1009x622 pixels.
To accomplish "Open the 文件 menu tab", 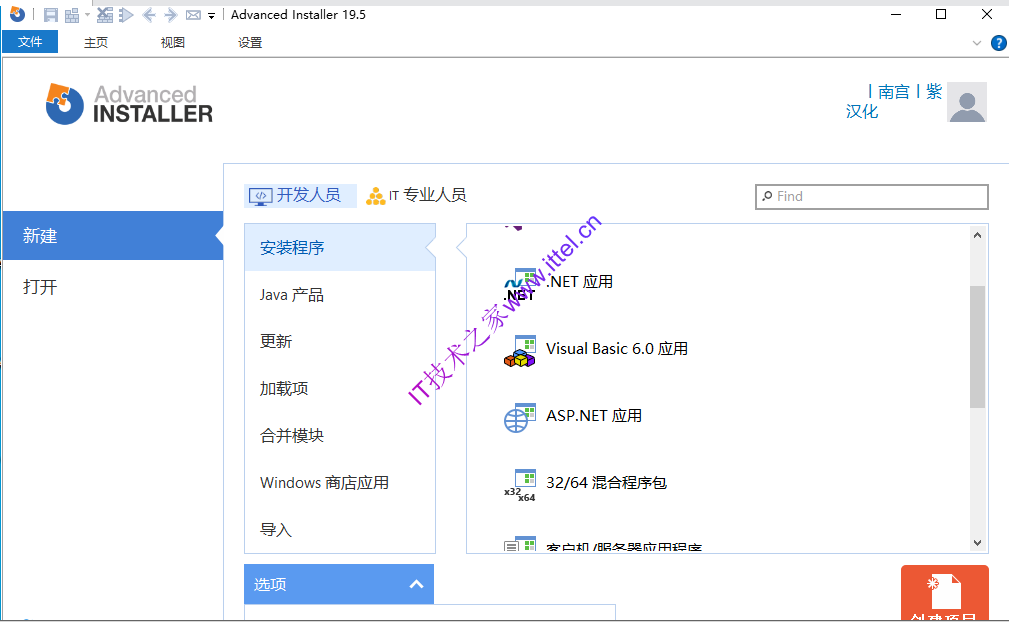I will coord(30,42).
